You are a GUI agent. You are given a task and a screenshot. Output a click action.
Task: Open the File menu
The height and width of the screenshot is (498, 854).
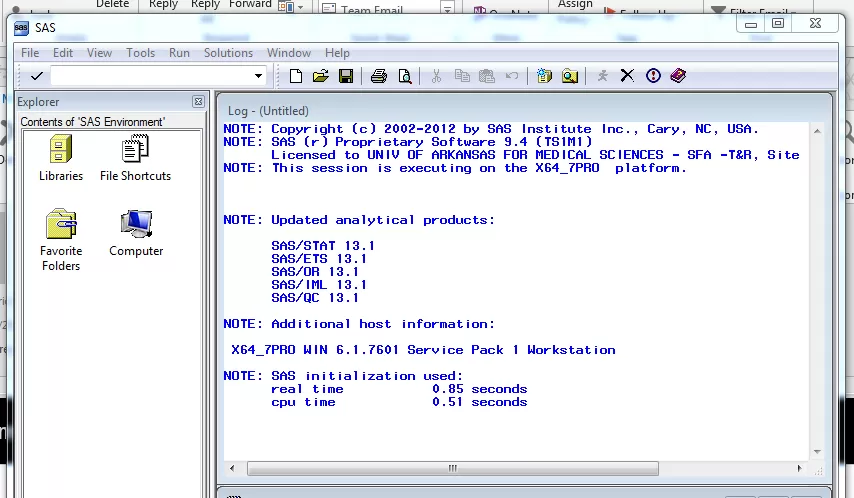[x=30, y=53]
